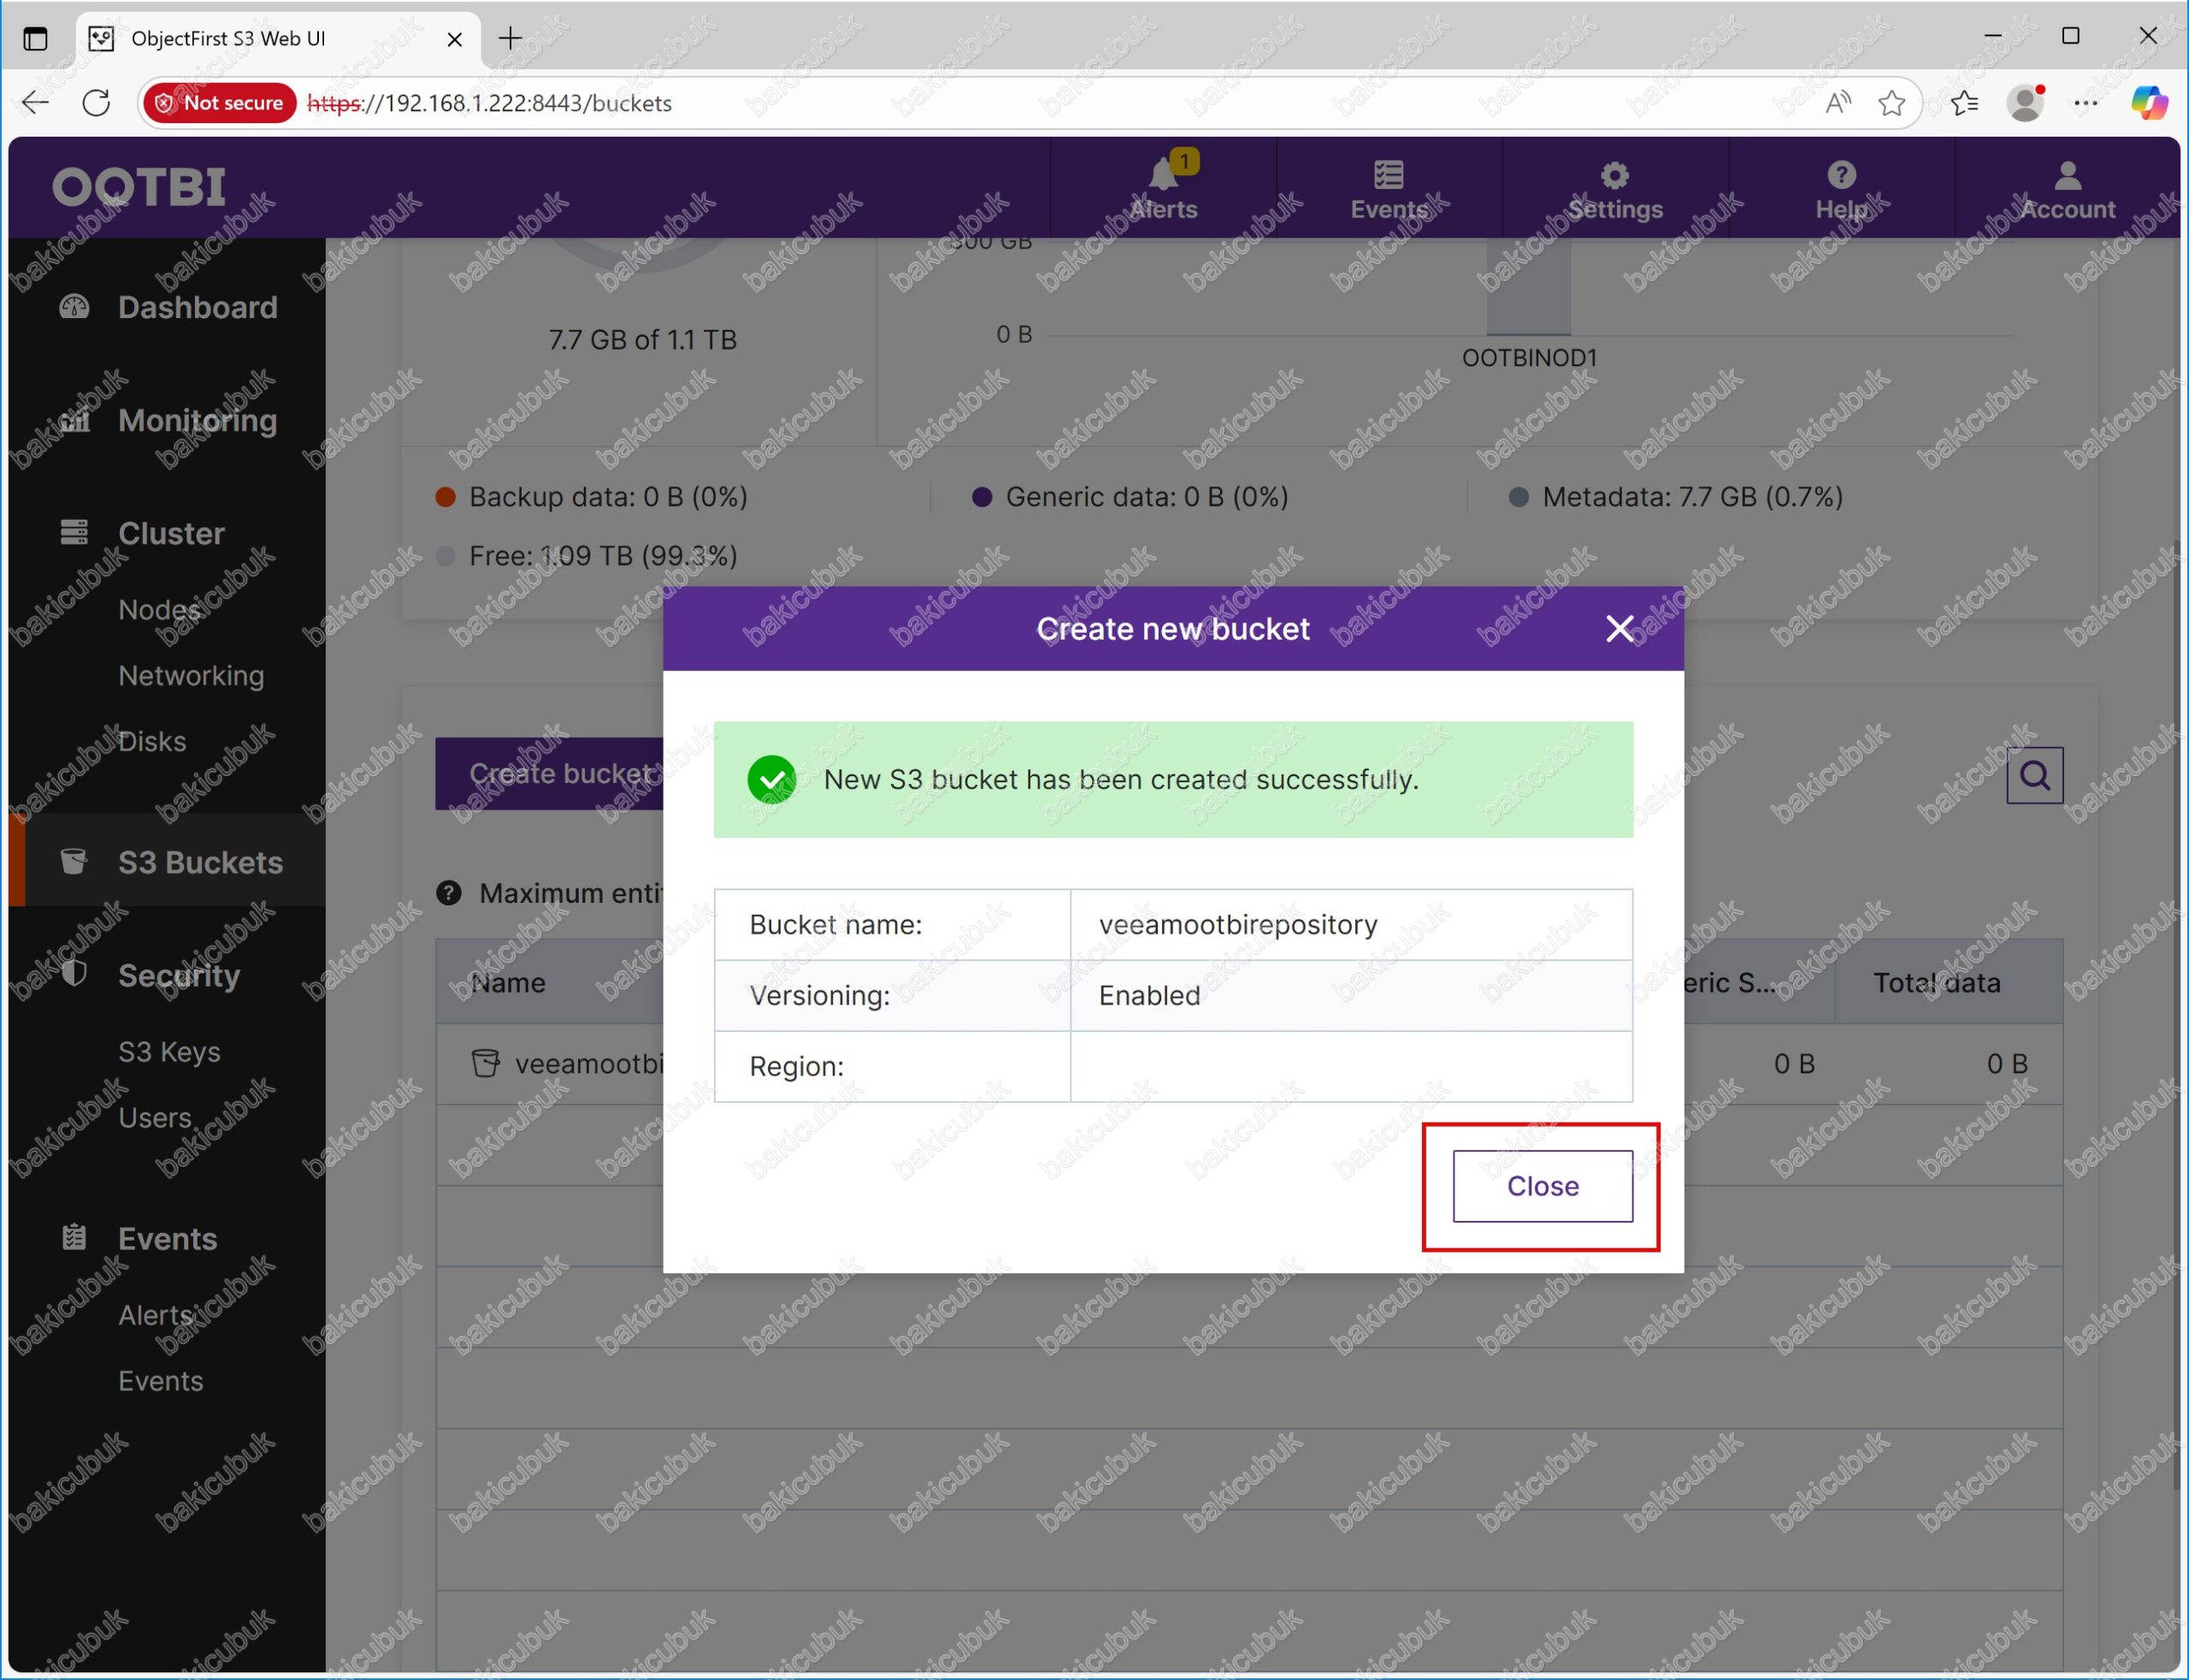The height and width of the screenshot is (1680, 2189).
Task: Open the Help question mark icon
Action: (x=1841, y=175)
